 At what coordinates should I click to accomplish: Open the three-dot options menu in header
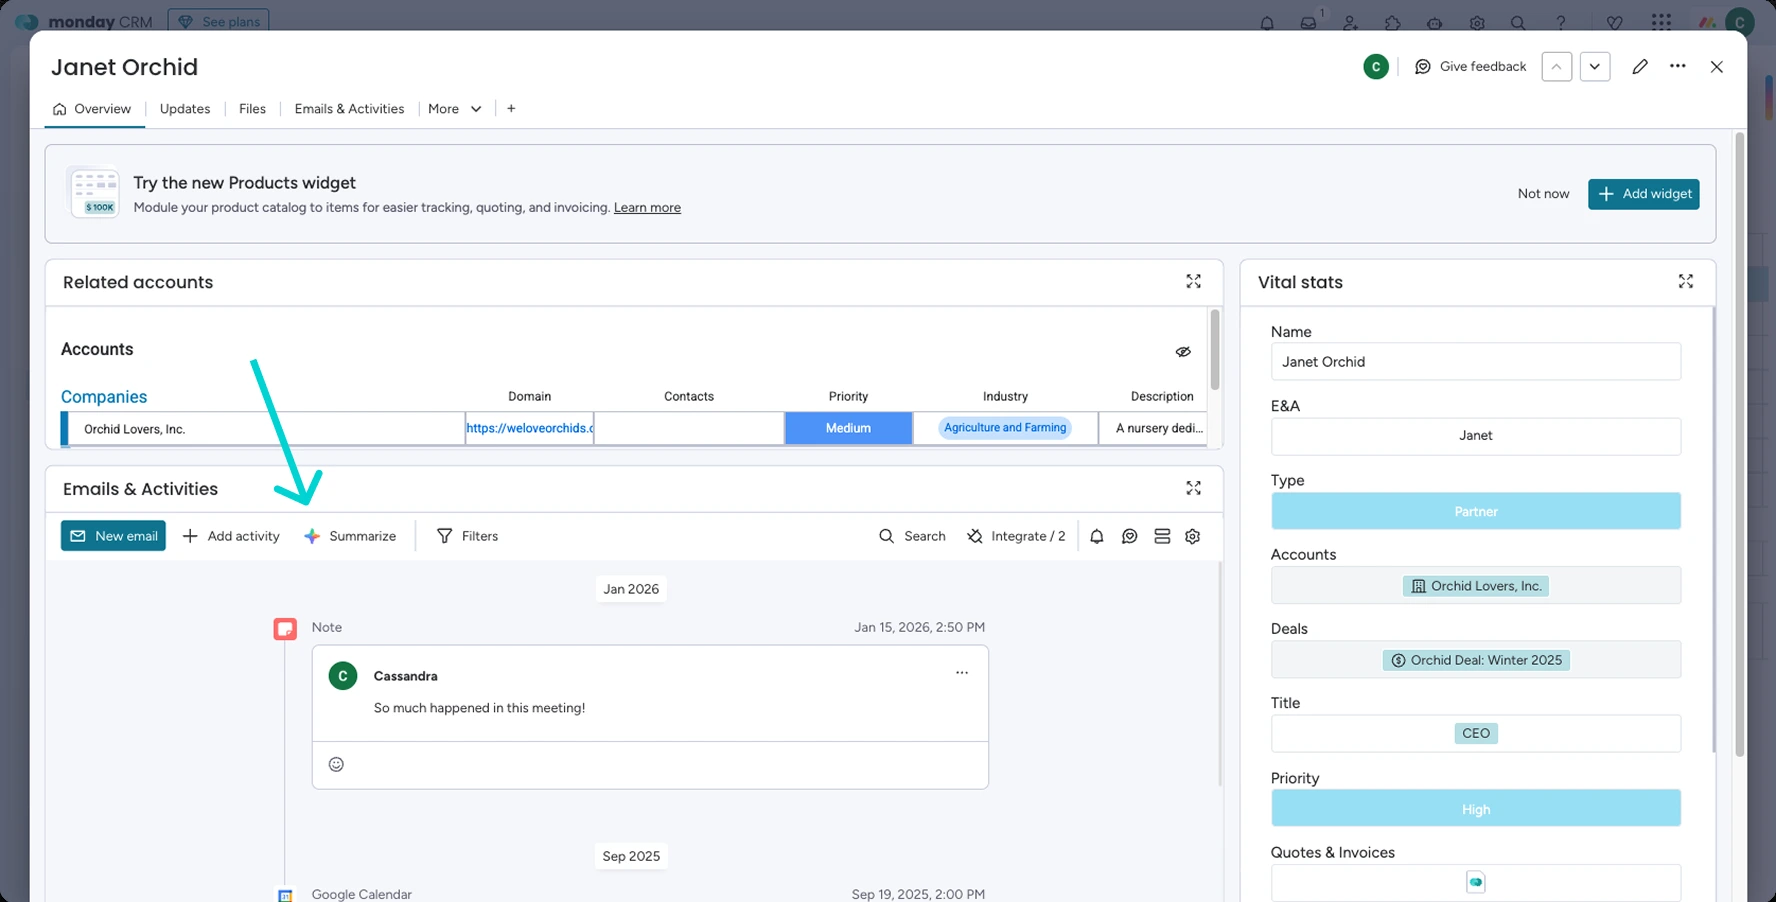(x=1678, y=66)
